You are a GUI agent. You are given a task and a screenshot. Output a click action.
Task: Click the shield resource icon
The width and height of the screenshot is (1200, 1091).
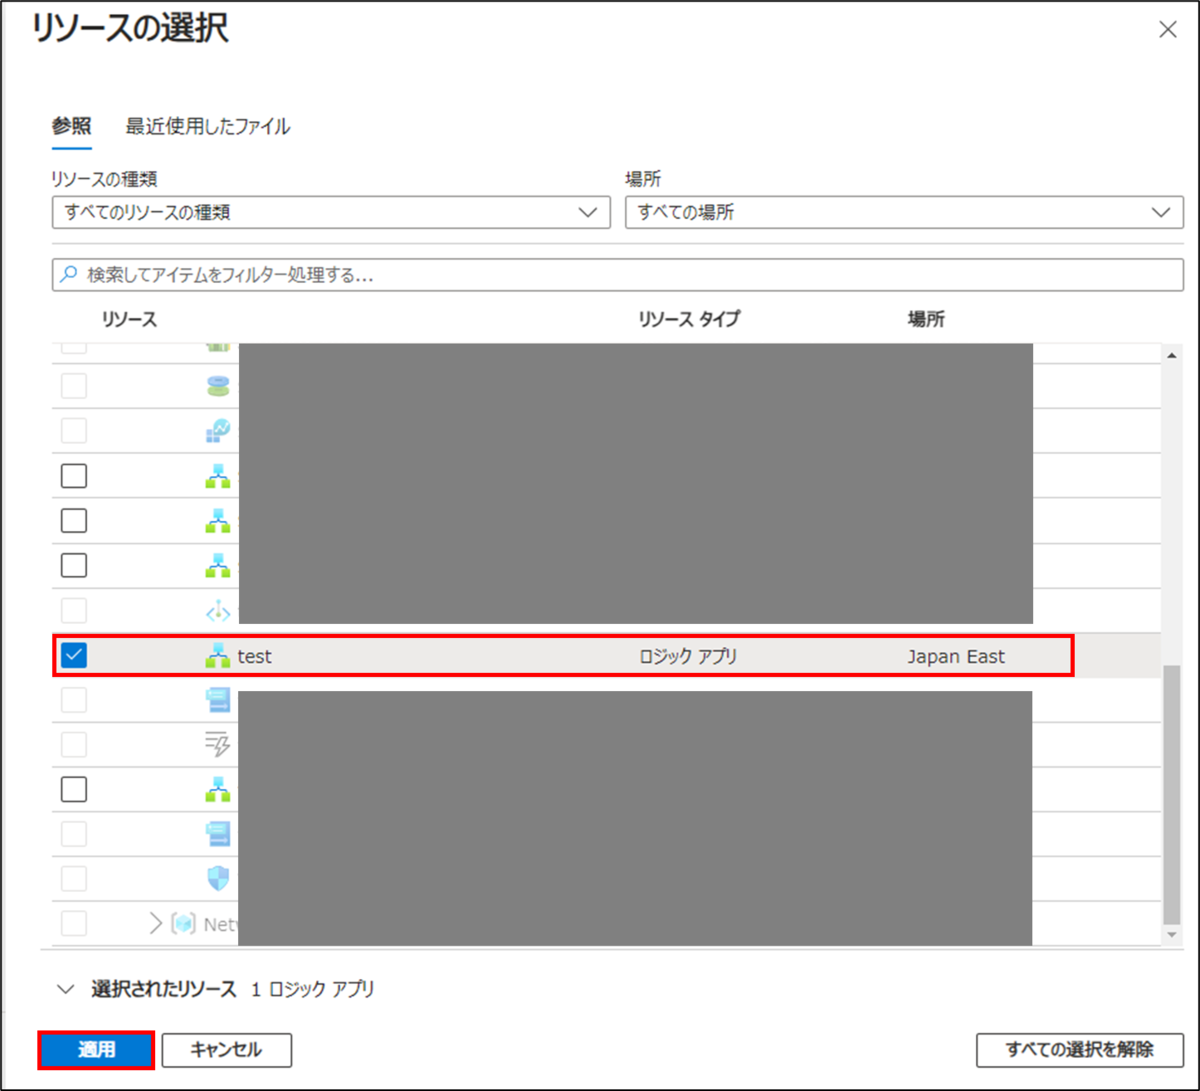tap(217, 878)
